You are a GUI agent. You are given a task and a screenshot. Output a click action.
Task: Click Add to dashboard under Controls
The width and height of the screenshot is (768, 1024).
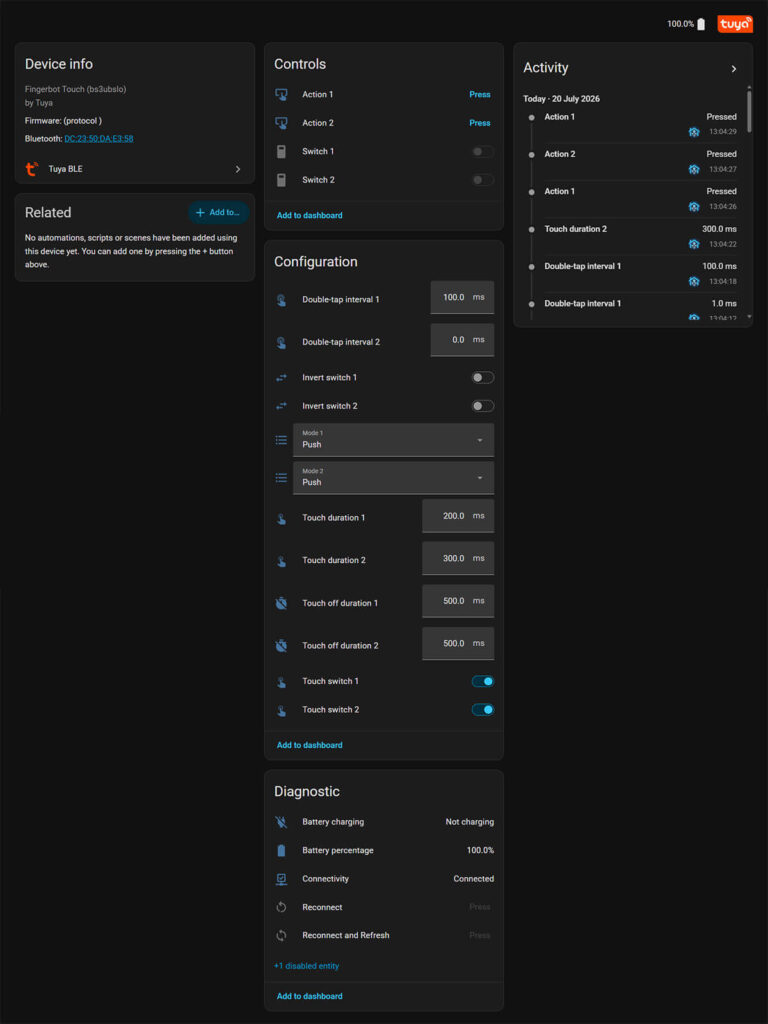310,216
